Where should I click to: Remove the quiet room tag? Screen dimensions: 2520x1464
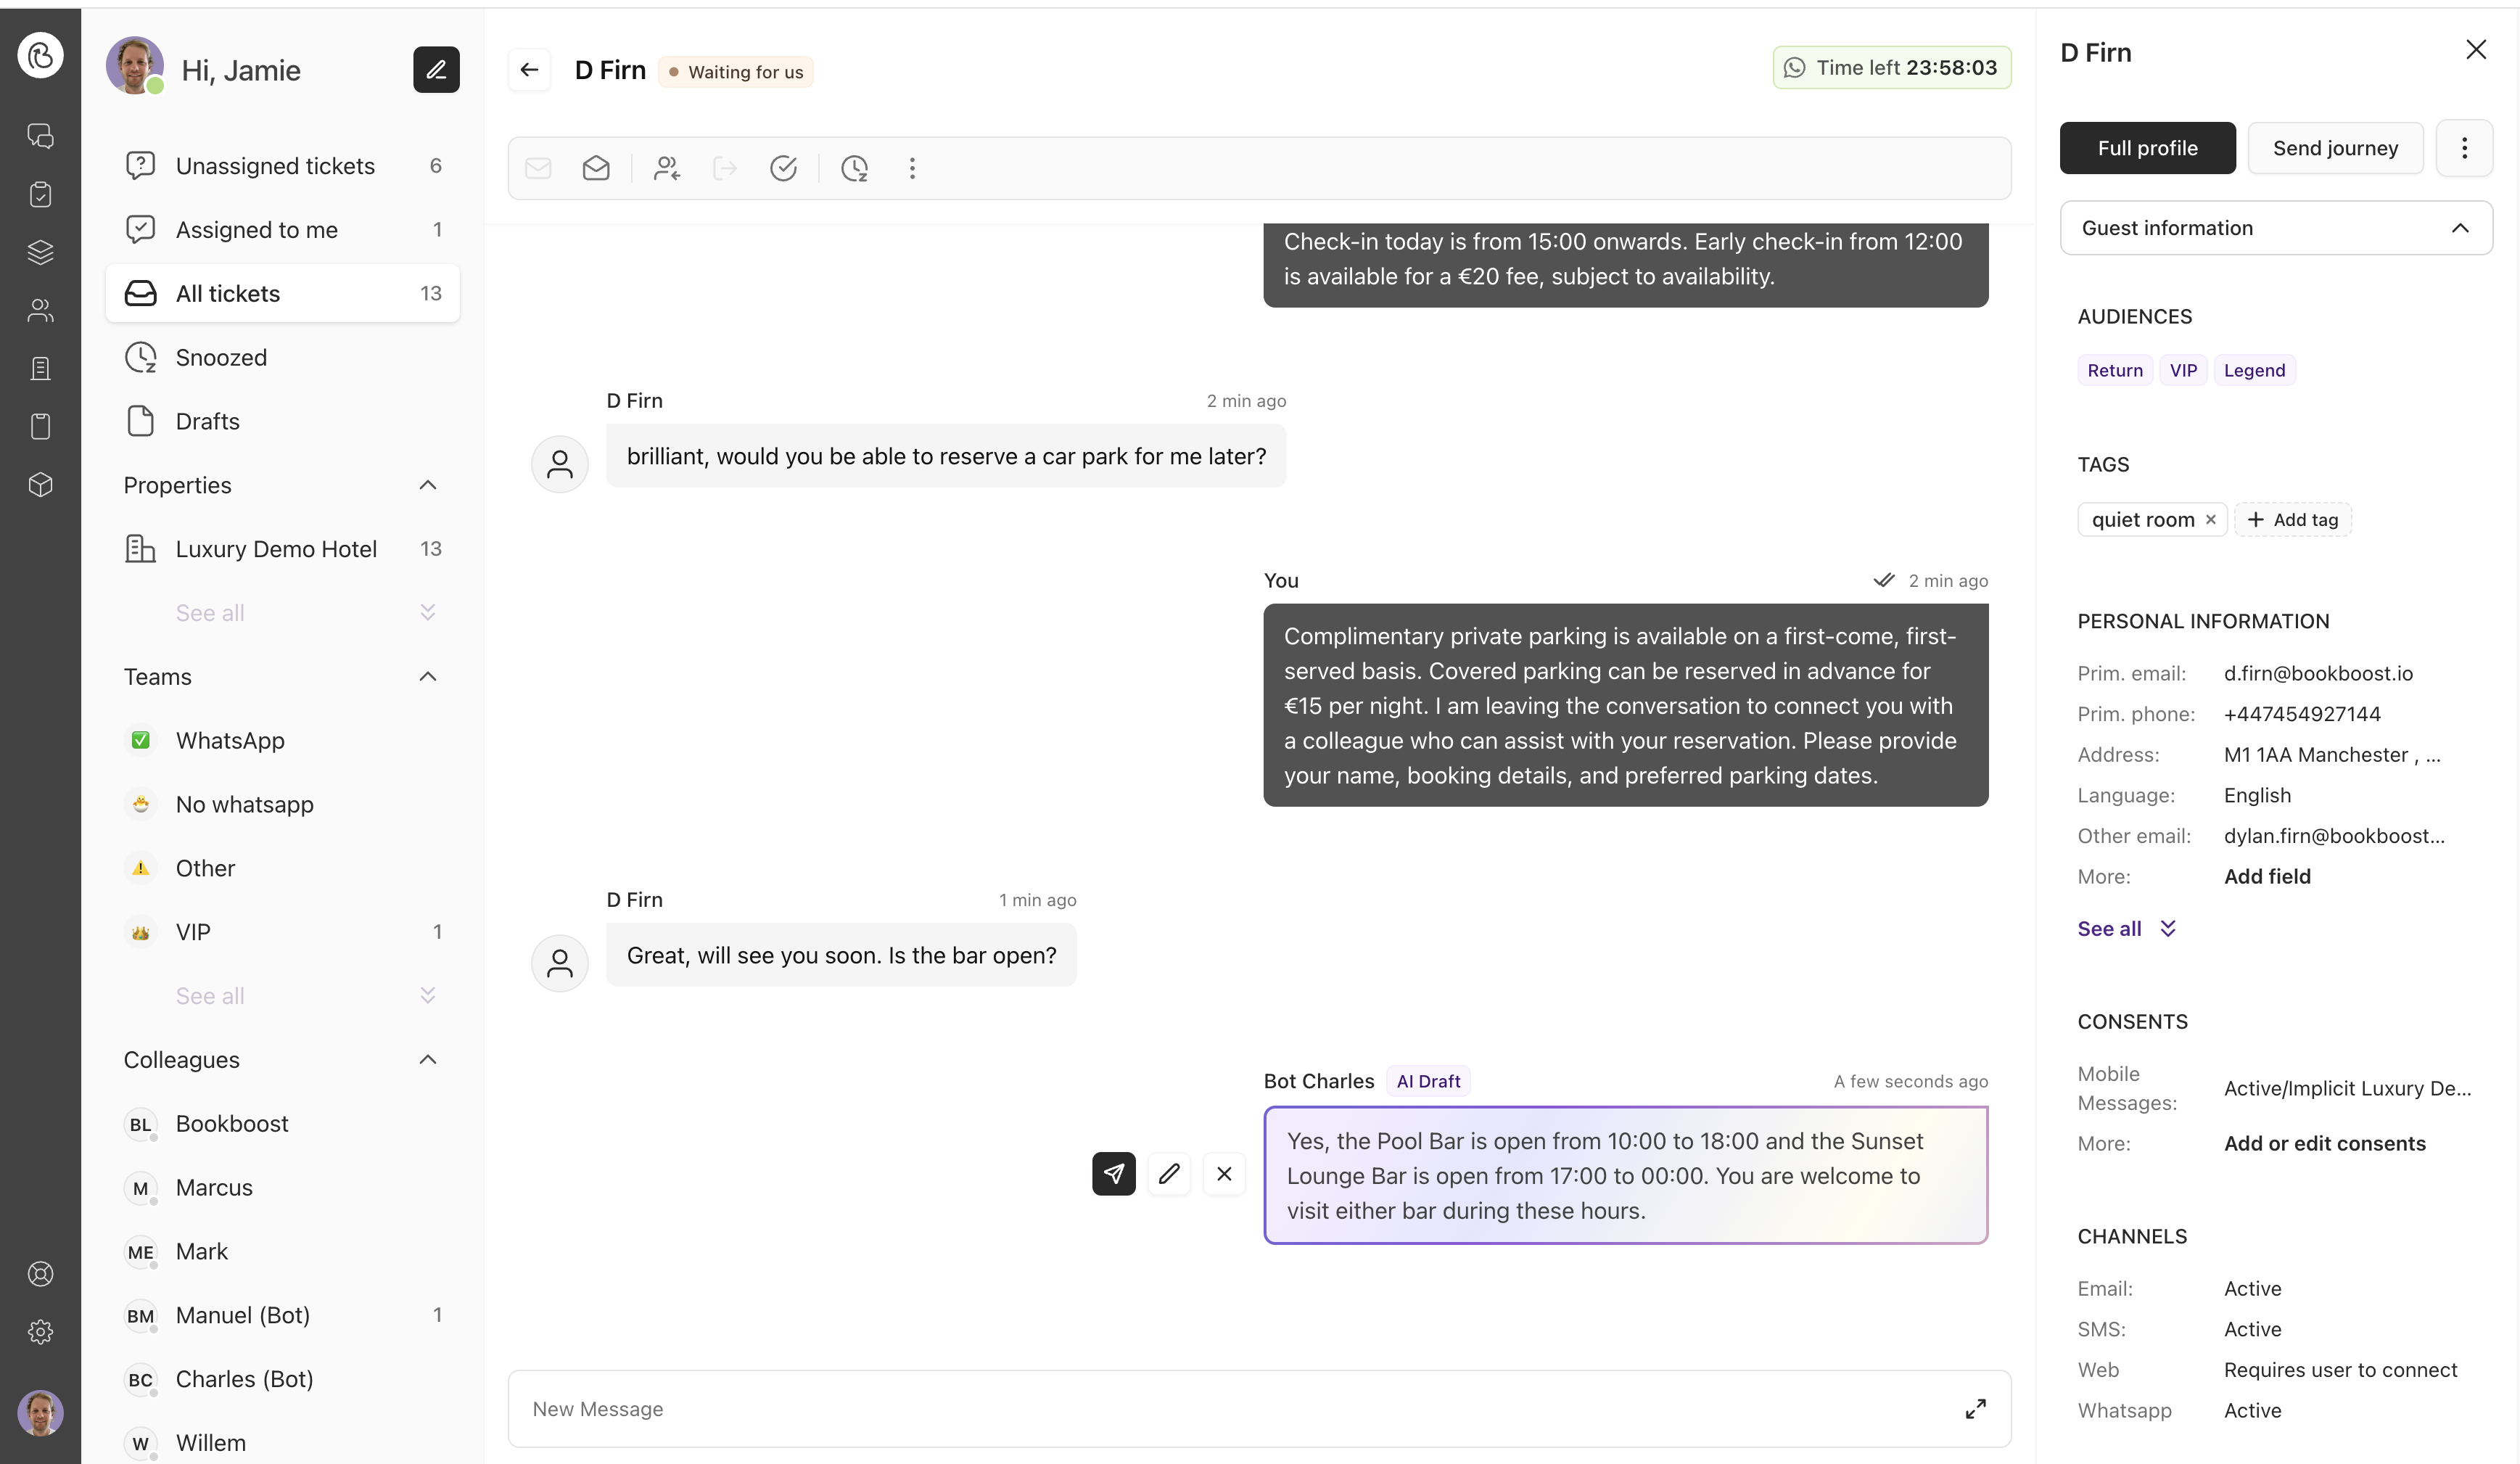(2211, 519)
